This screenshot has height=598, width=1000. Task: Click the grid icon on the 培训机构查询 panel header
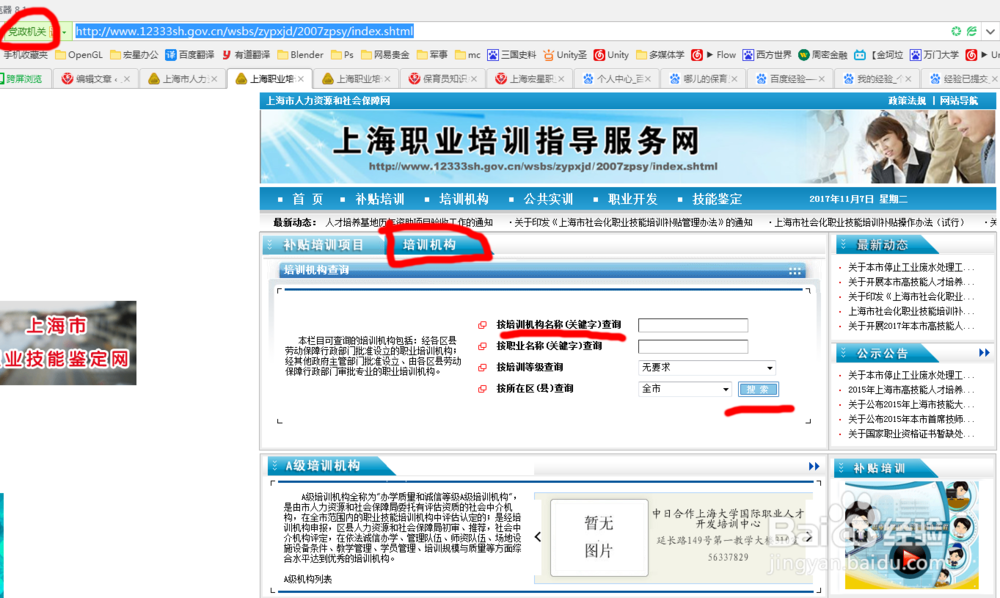coord(795,270)
